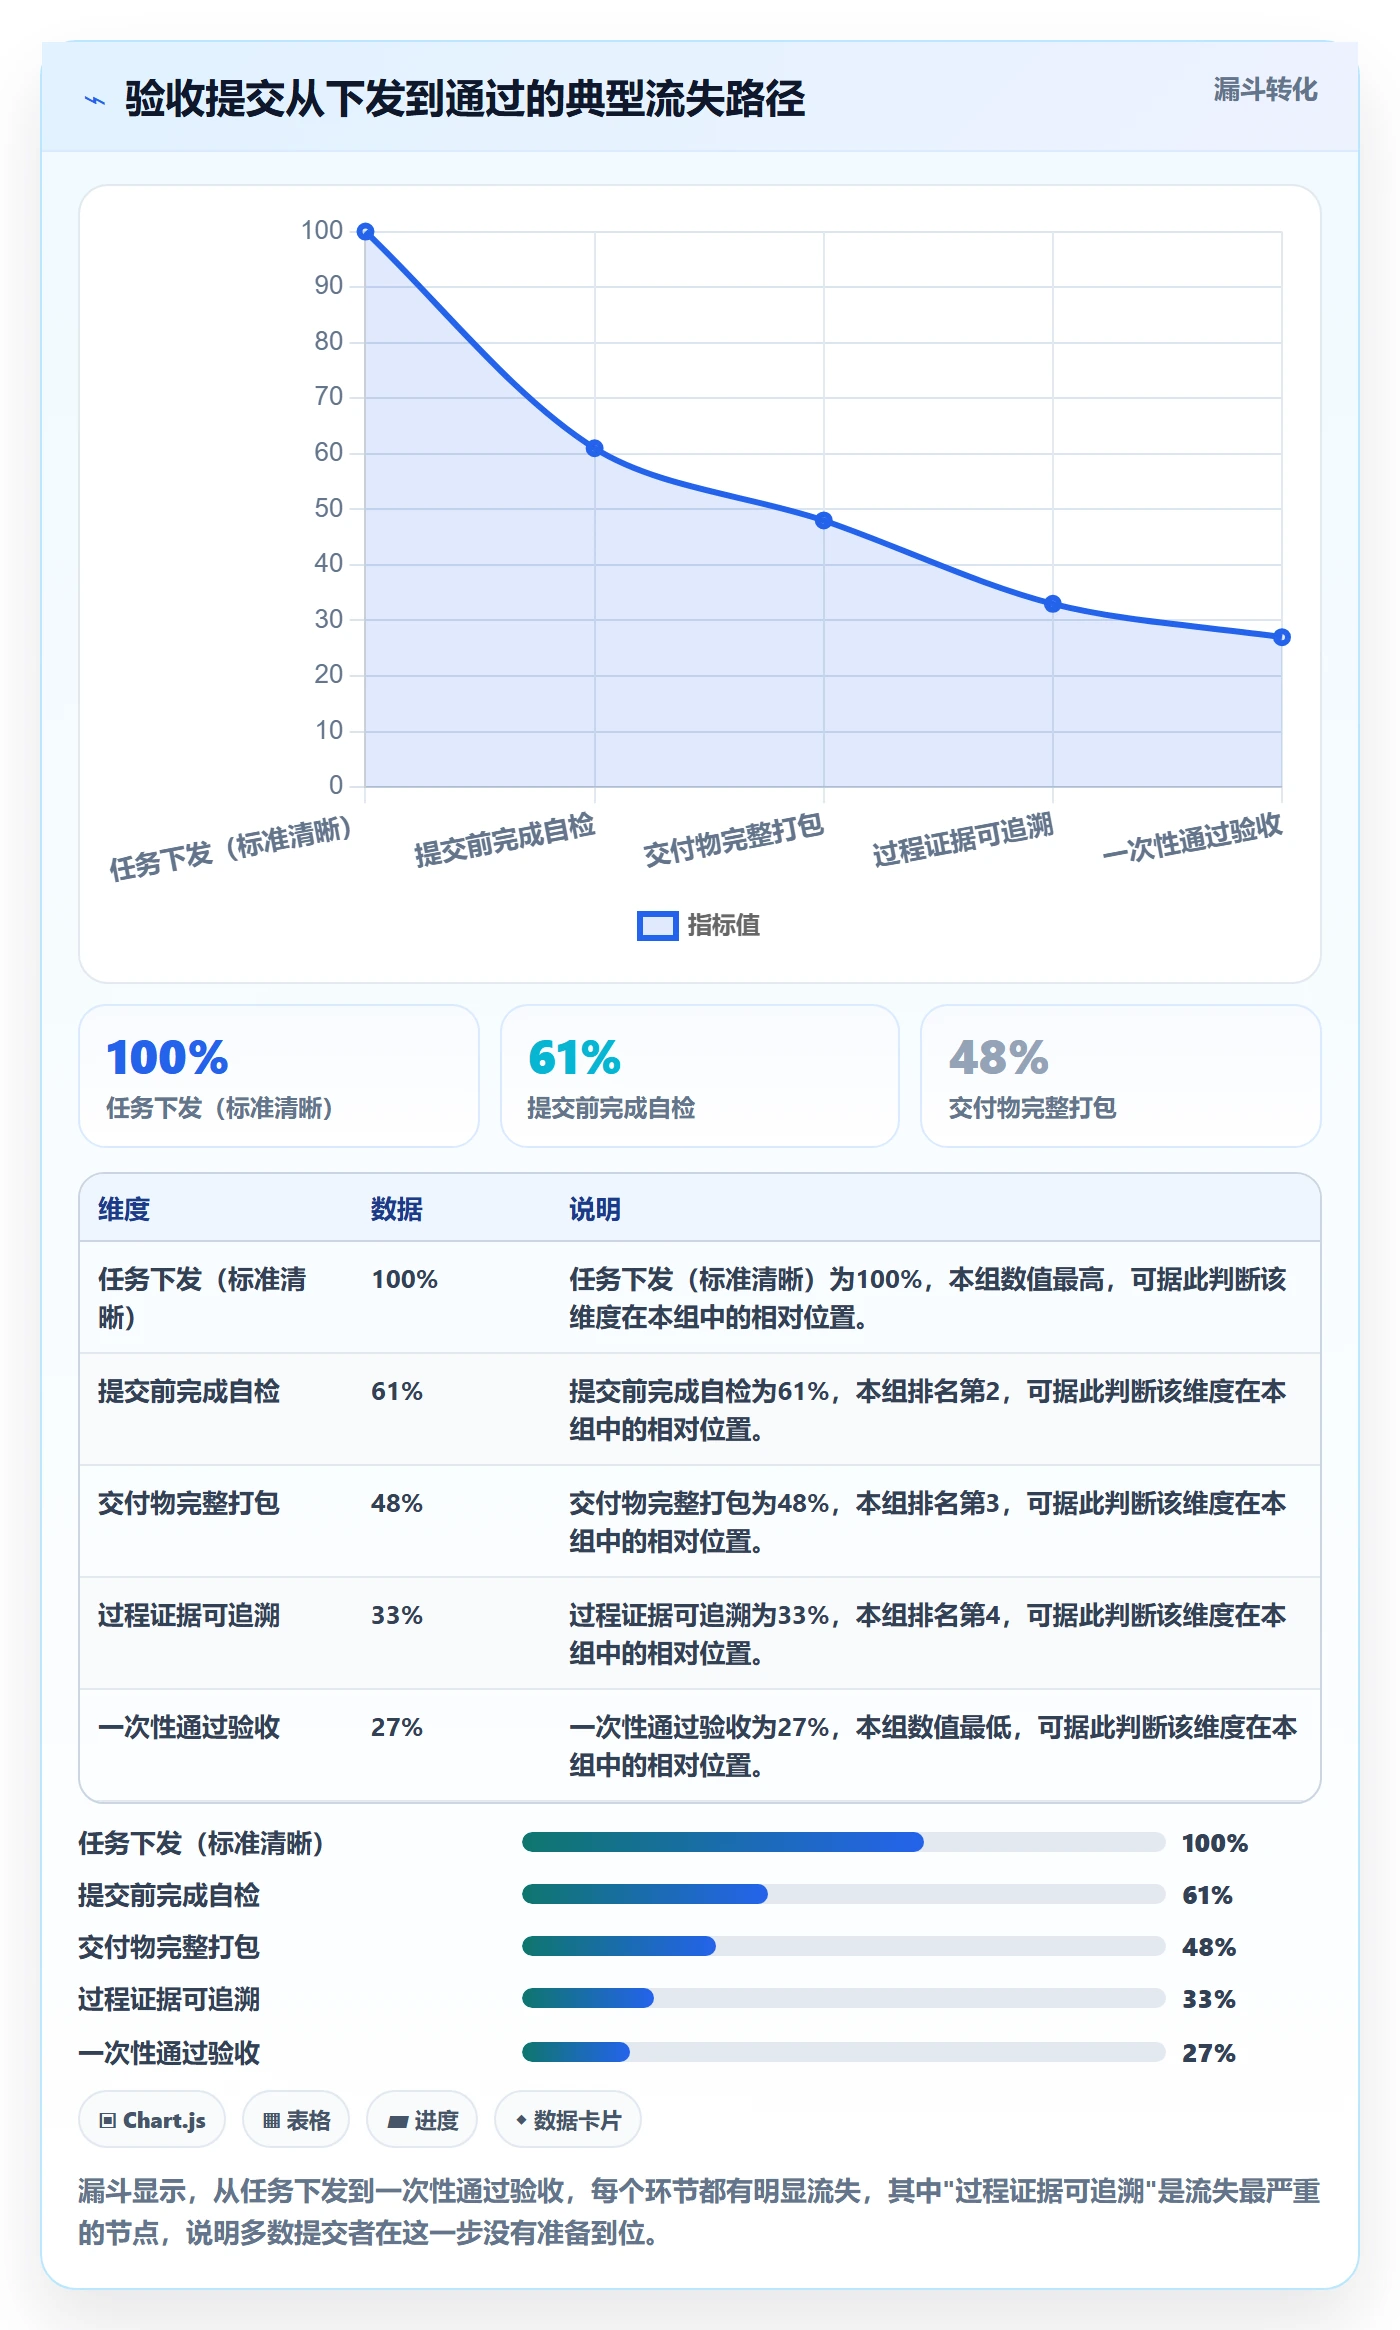The width and height of the screenshot is (1400, 2330).
Task: Click the 61% label beside progress bars
Action: tap(1207, 1895)
